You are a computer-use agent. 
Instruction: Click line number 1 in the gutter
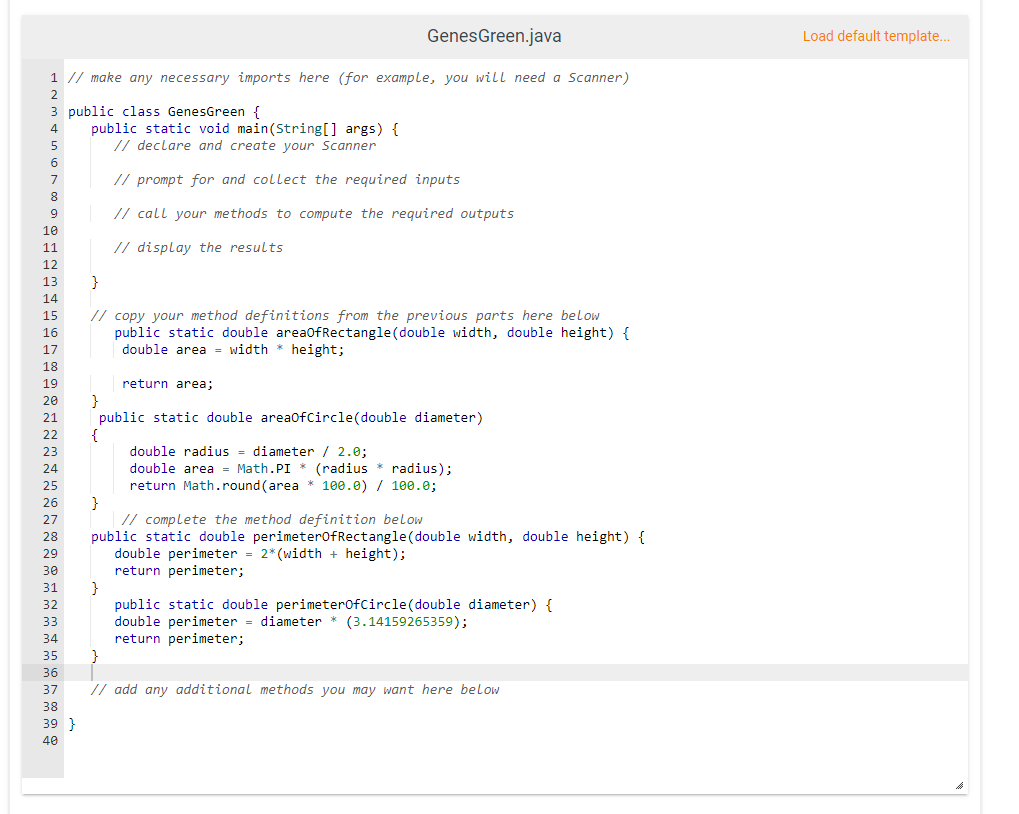[53, 77]
